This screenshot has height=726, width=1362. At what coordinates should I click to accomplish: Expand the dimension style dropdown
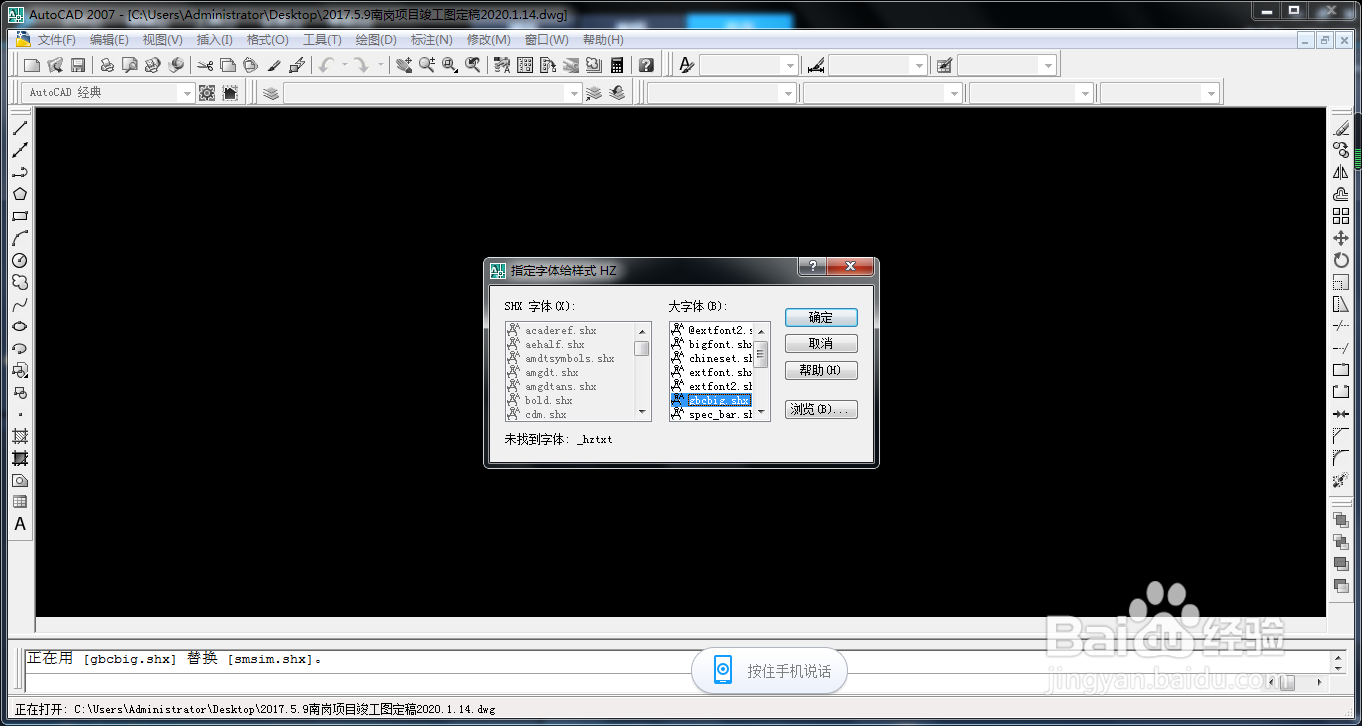click(x=919, y=65)
